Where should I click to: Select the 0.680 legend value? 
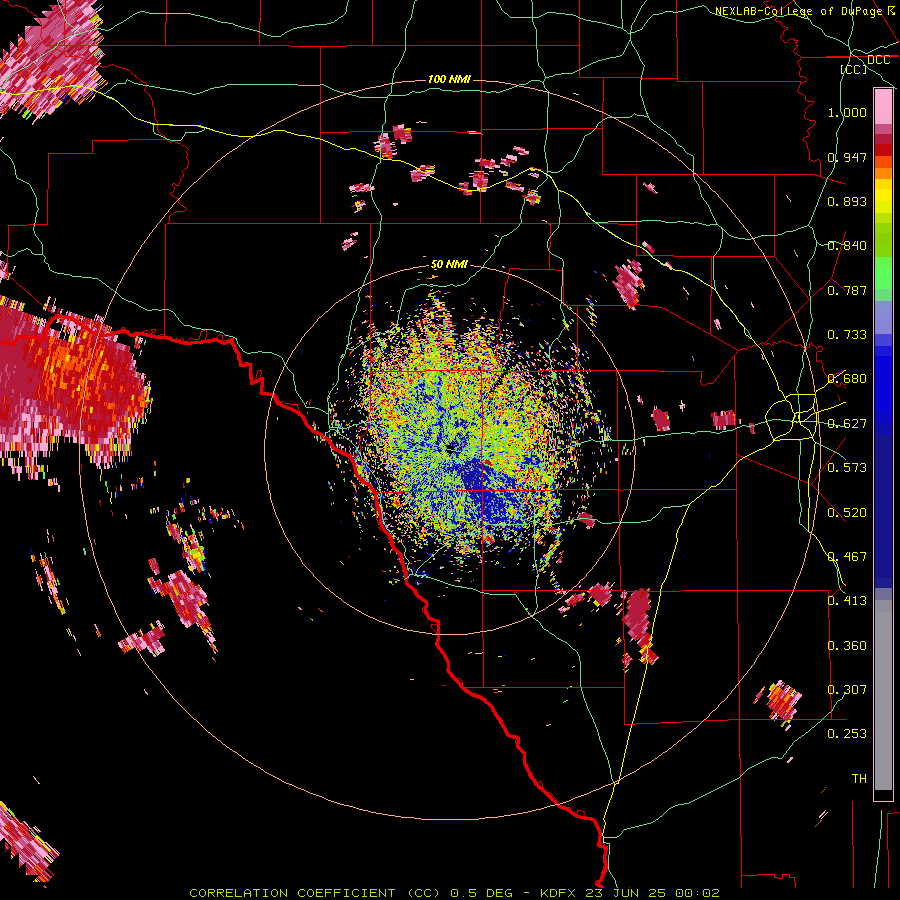click(x=847, y=379)
